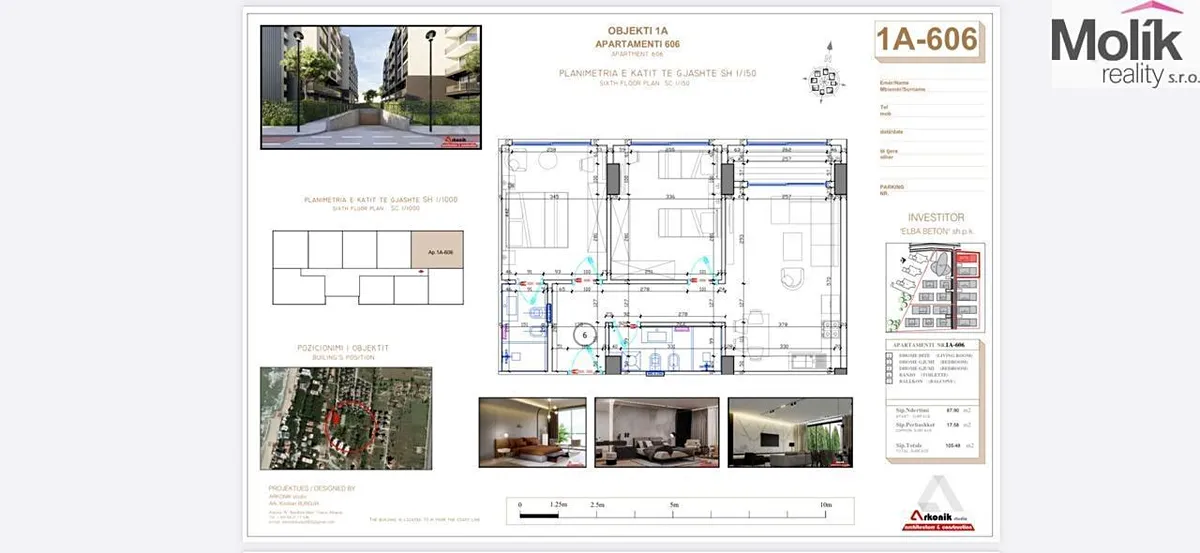The image size is (1200, 553).
Task: Click the 5m mark on scale bar
Action: point(672,506)
